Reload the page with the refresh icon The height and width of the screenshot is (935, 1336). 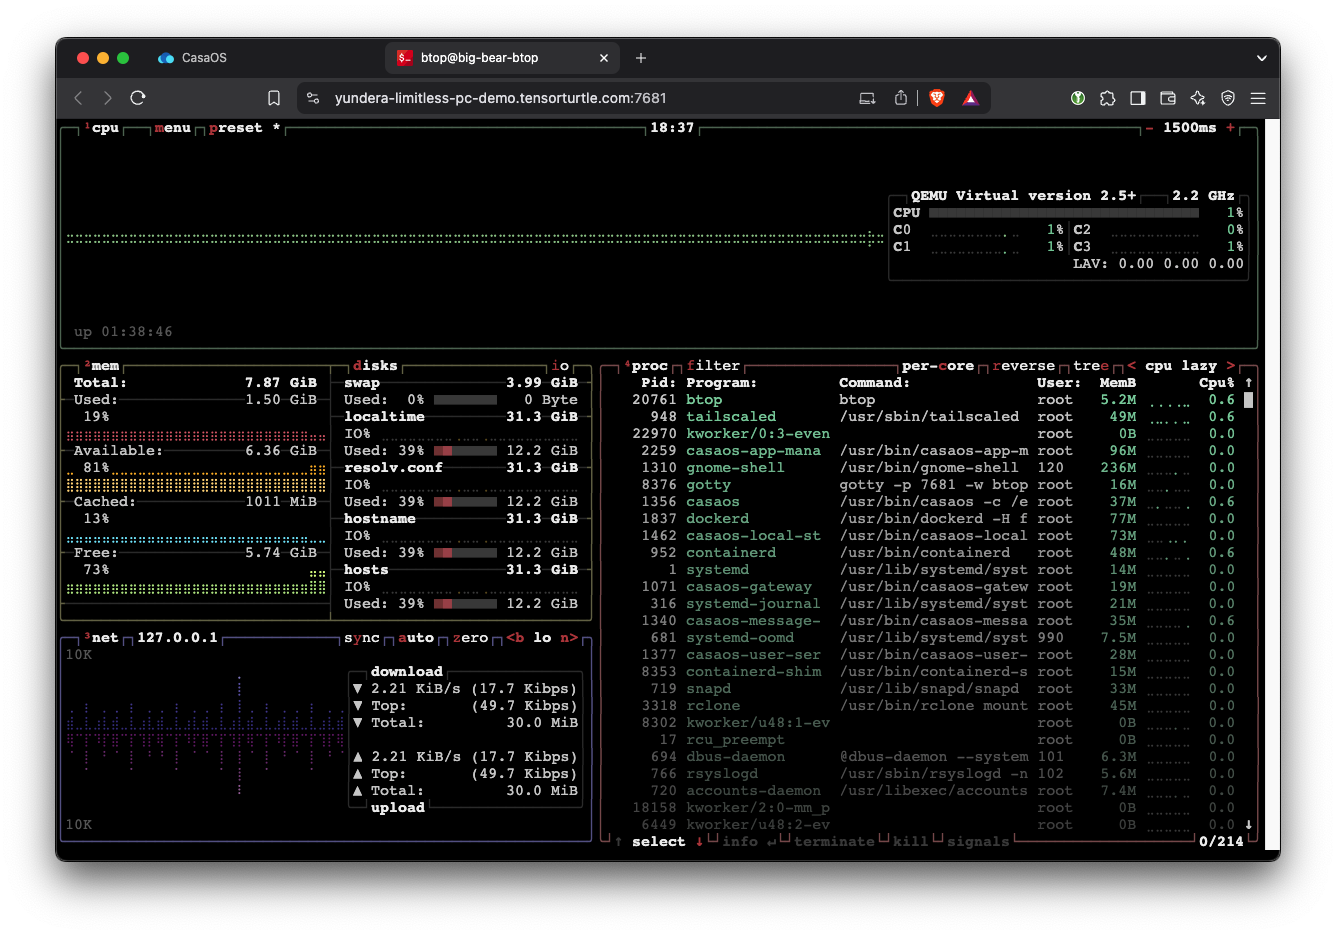pos(138,98)
